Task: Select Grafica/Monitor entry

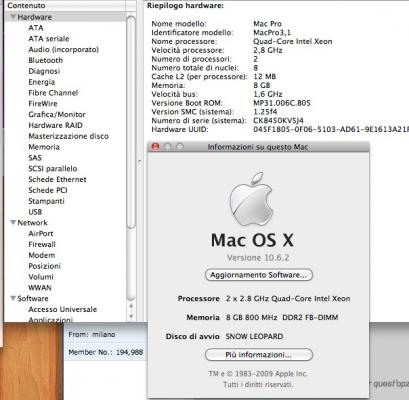Action: tap(57, 114)
